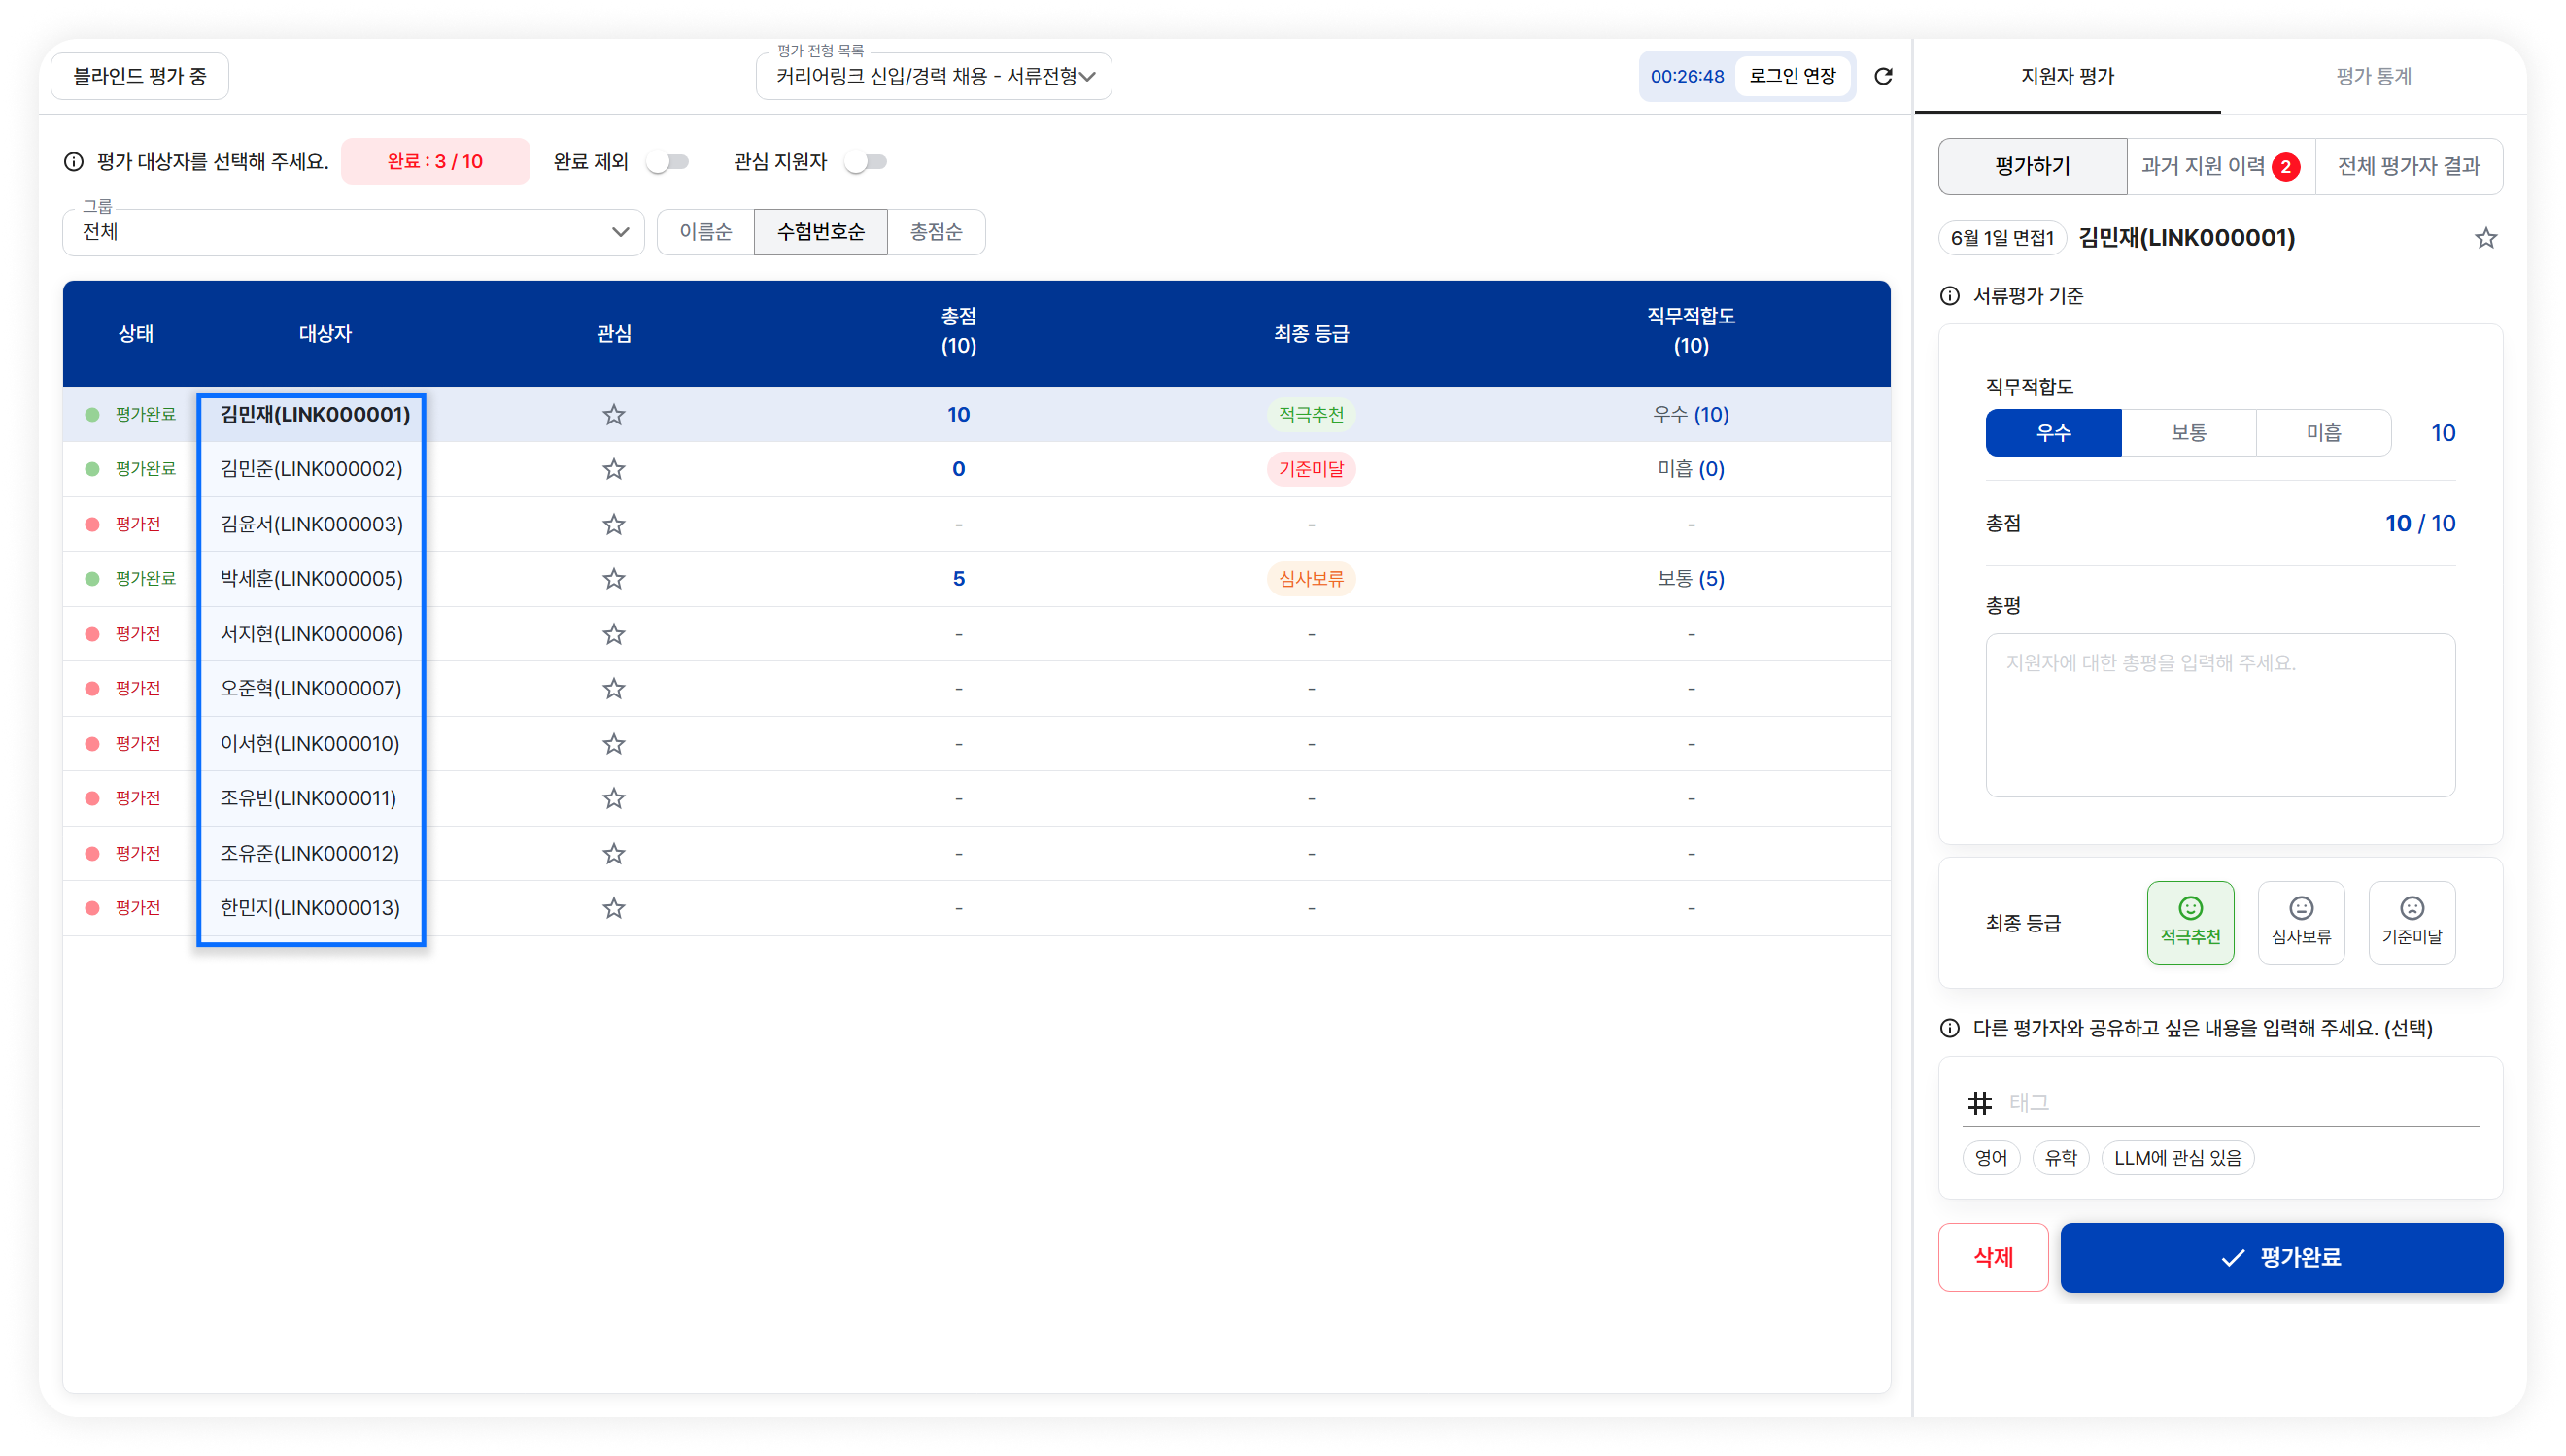The height and width of the screenshot is (1456, 2566).
Task: Click the 최종 등급 column header
Action: (1311, 334)
